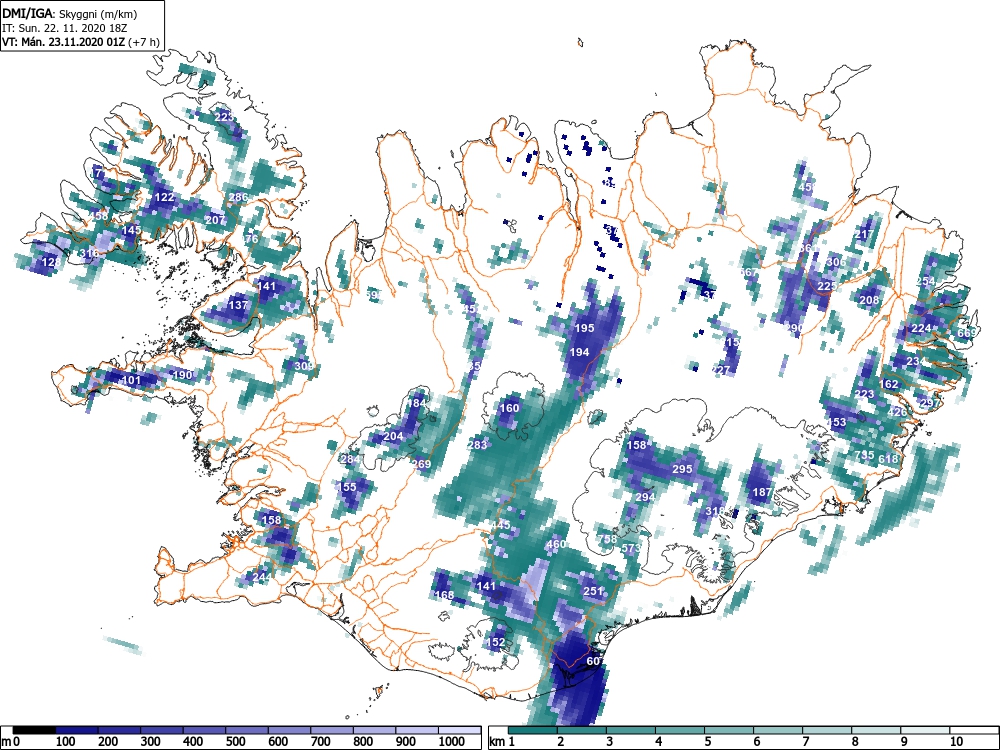The width and height of the screenshot is (1000, 750).
Task: Click the visibility value 244 on the map
Action: tap(262, 577)
